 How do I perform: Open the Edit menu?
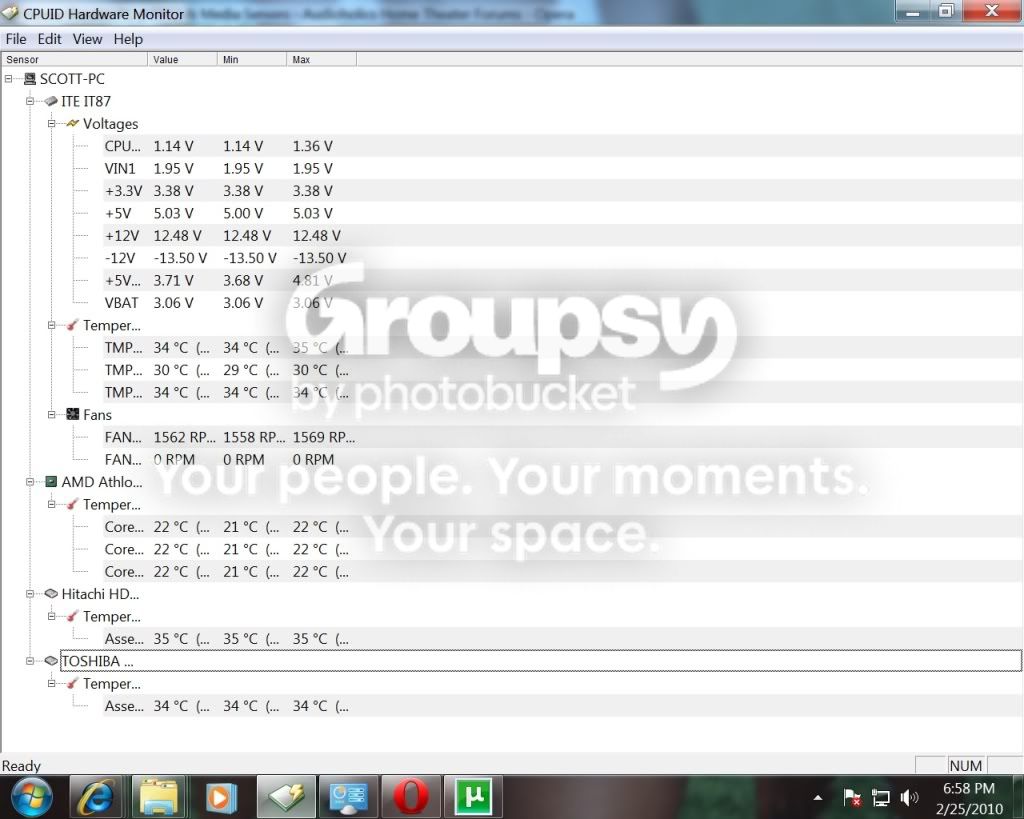49,39
